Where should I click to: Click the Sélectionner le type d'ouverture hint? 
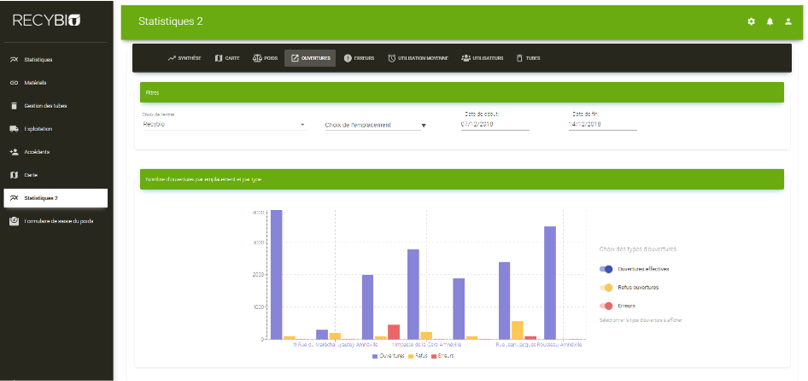pyautogui.click(x=641, y=320)
